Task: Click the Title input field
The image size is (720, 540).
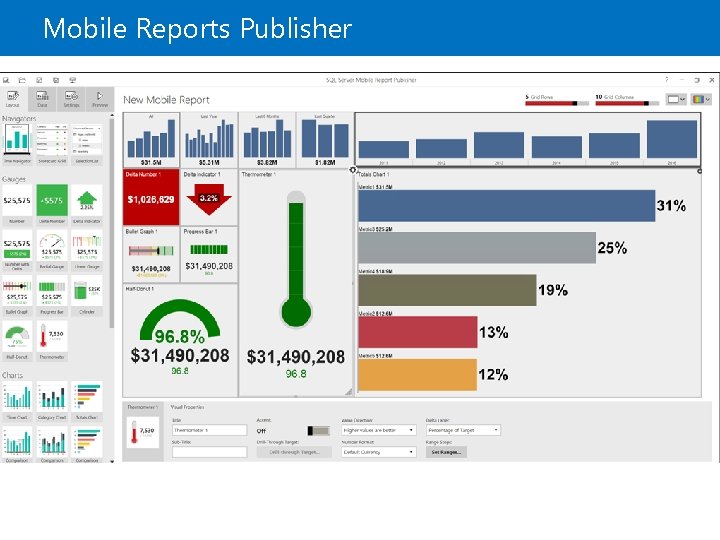Action: (209, 430)
